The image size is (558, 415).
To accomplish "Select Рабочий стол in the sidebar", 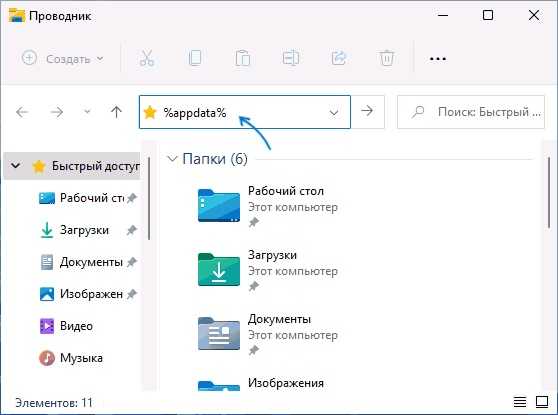I will coord(82,198).
